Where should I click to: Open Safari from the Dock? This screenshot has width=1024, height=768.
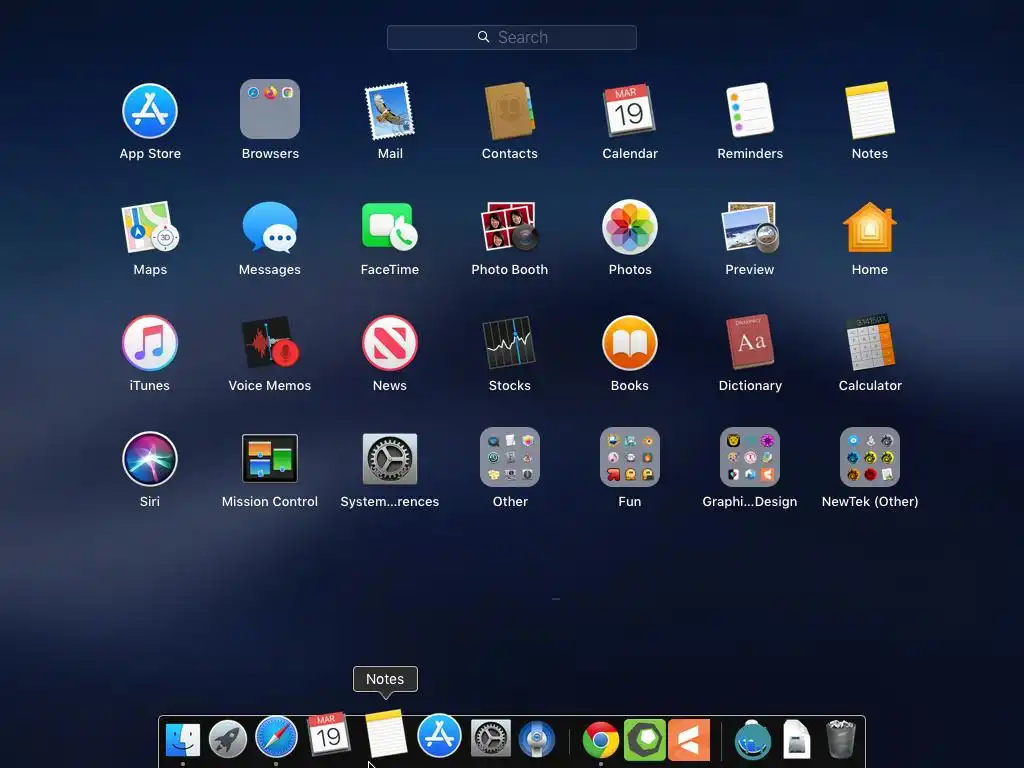click(276, 737)
